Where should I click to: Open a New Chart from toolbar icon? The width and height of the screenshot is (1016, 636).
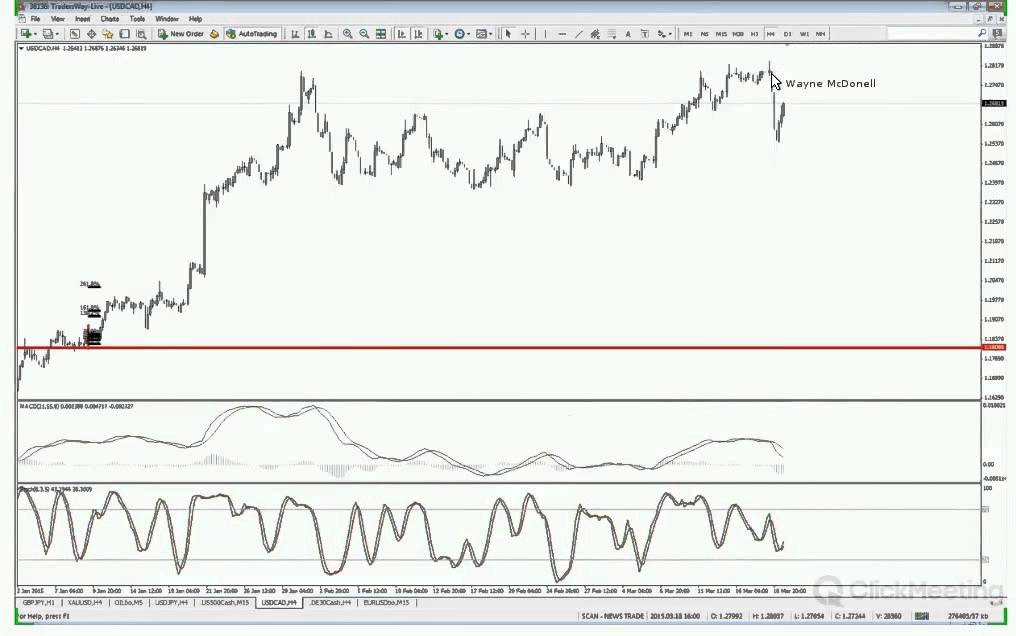pos(26,34)
